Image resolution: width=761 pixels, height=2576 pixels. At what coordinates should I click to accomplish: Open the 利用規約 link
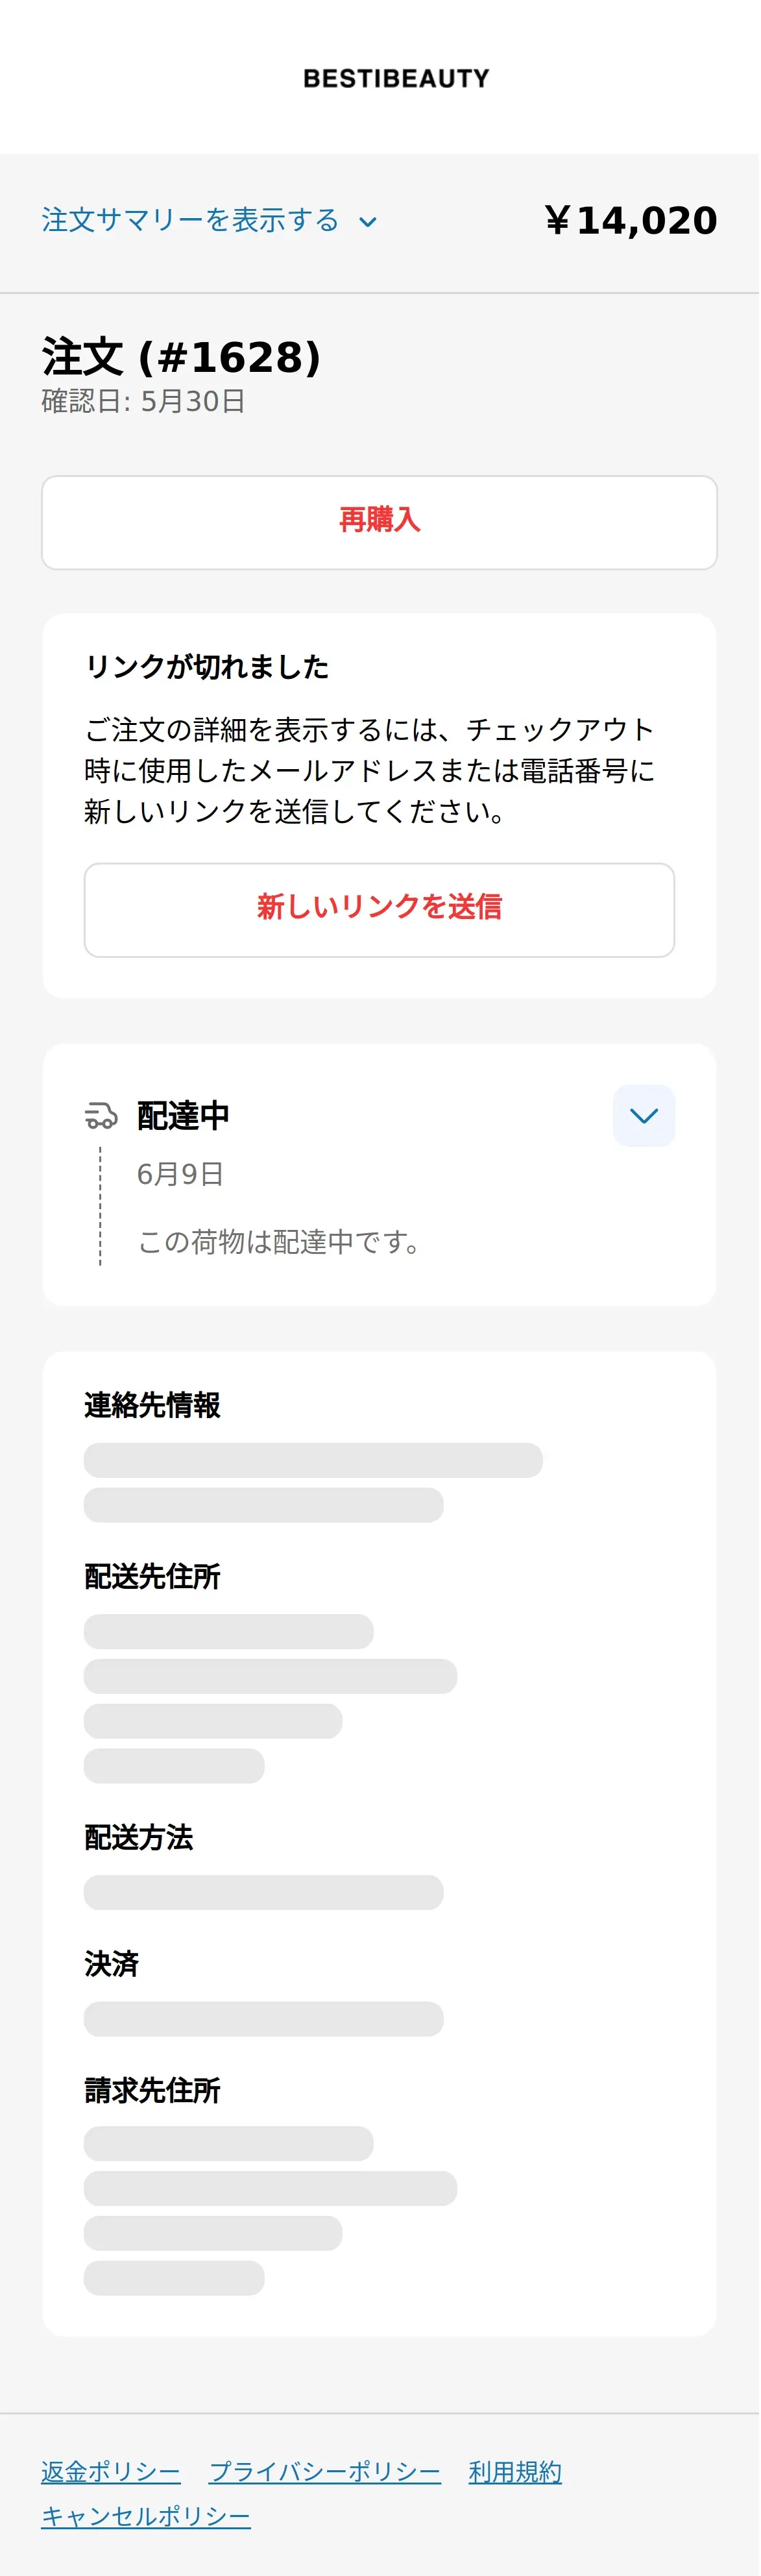pos(515,2471)
